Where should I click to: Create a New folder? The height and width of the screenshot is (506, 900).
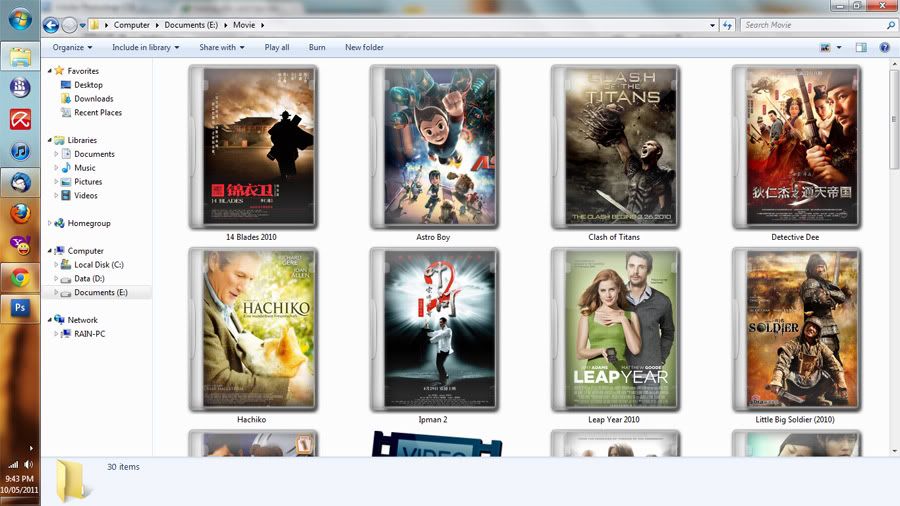coord(364,48)
